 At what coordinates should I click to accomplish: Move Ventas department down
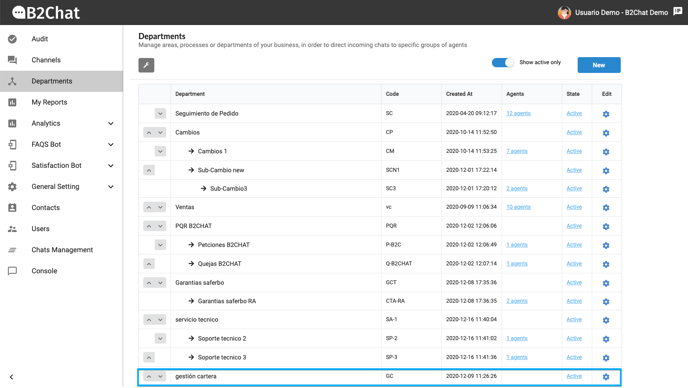(160, 207)
